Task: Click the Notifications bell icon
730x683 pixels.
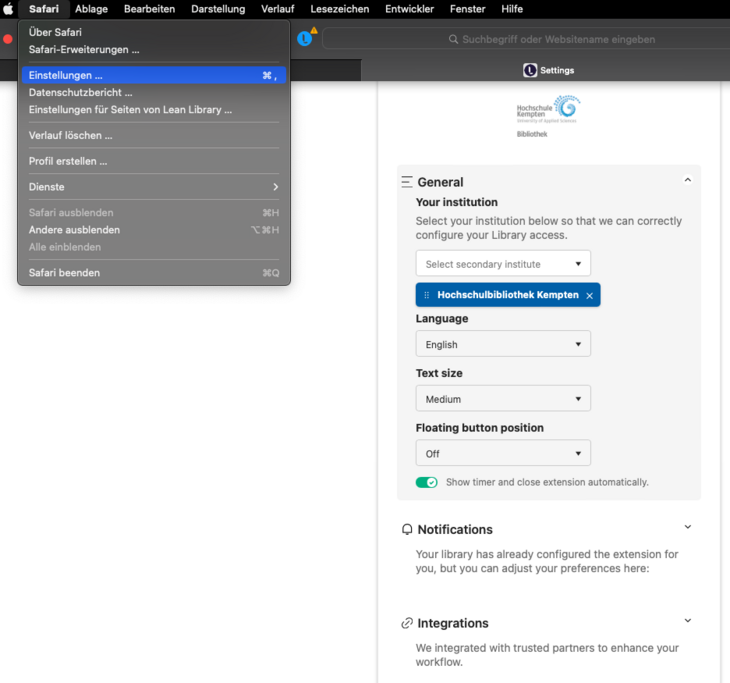Action: pos(406,529)
